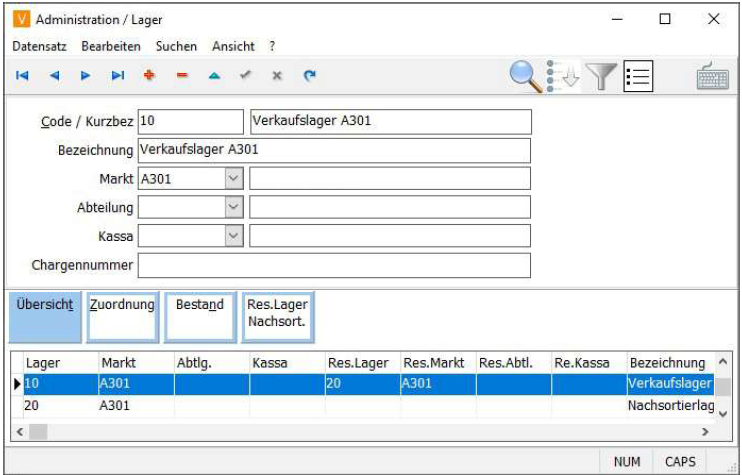The height and width of the screenshot is (475, 742).
Task: Go to the previous record
Action: coord(54,75)
